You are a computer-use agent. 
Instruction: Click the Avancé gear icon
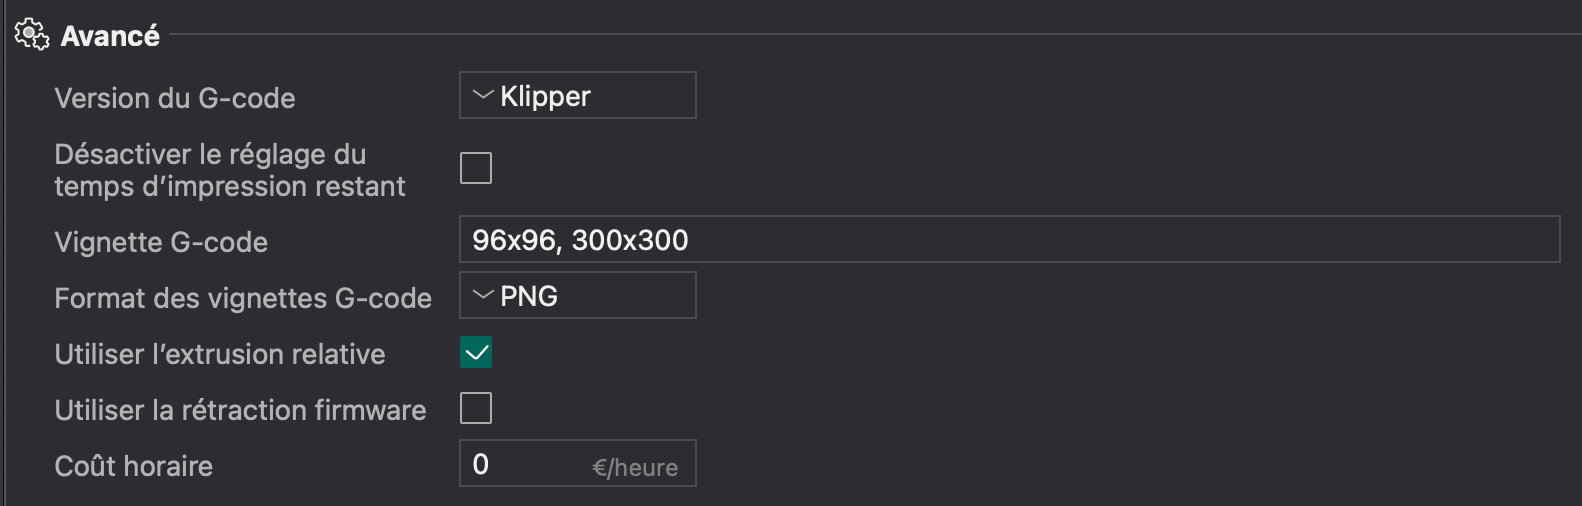pos(31,35)
